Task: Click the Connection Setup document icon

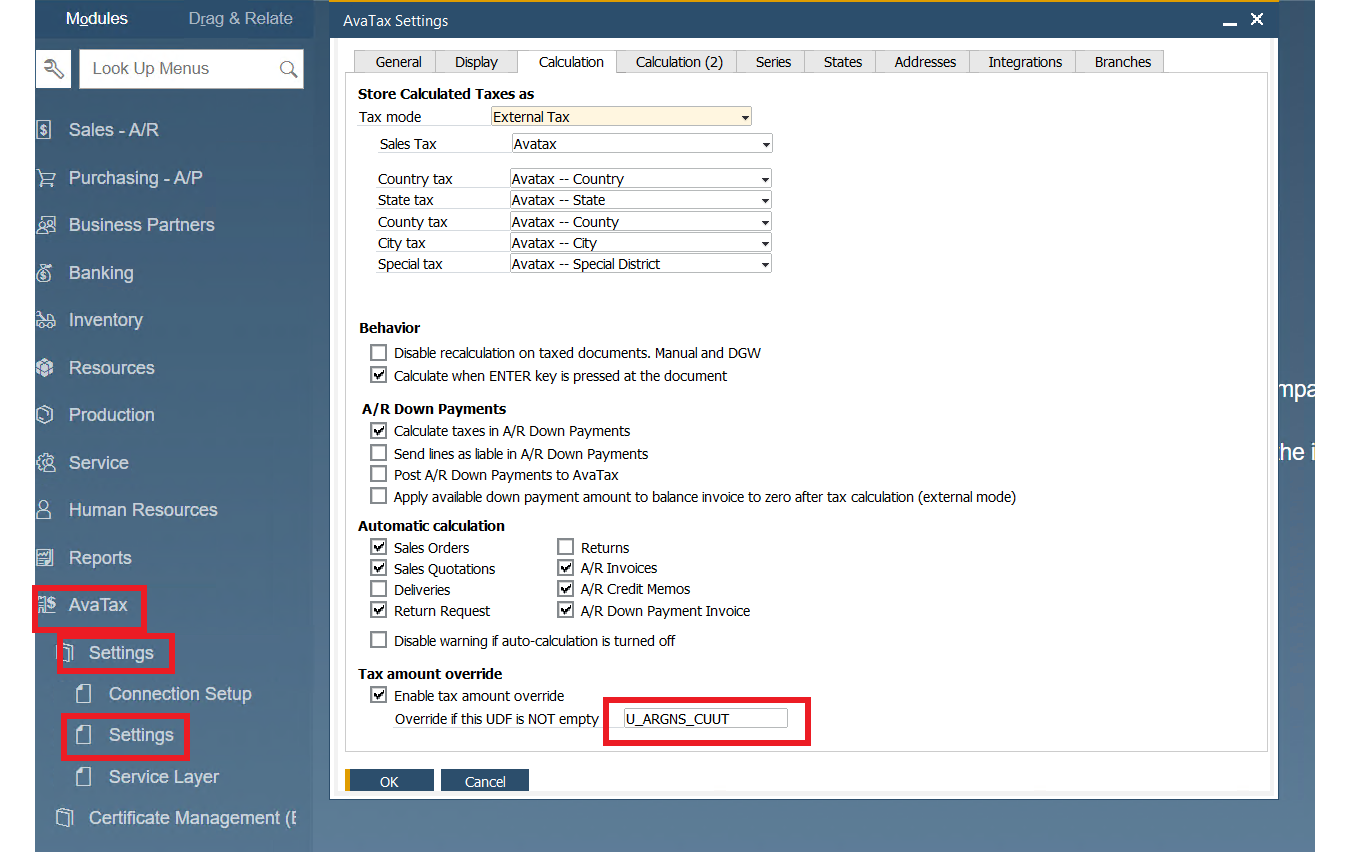Action: pos(85,694)
